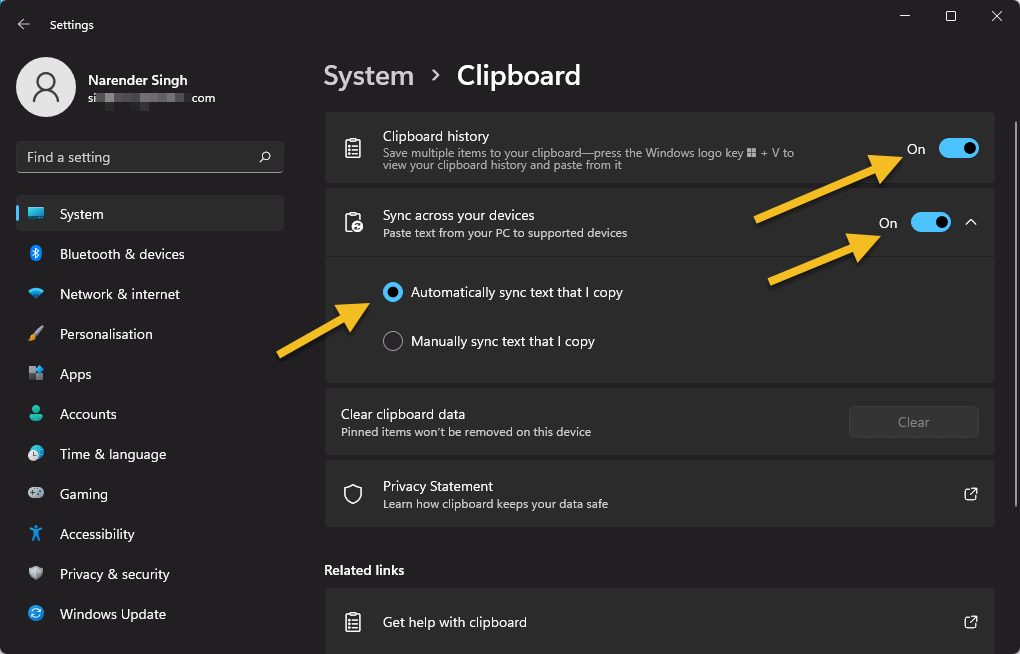
Task: Click the Find a setting search box
Action: (x=150, y=157)
